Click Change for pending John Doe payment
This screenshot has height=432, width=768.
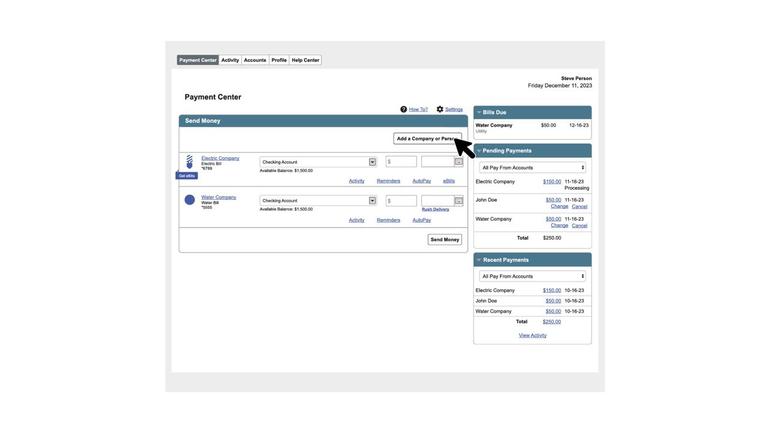(x=559, y=207)
